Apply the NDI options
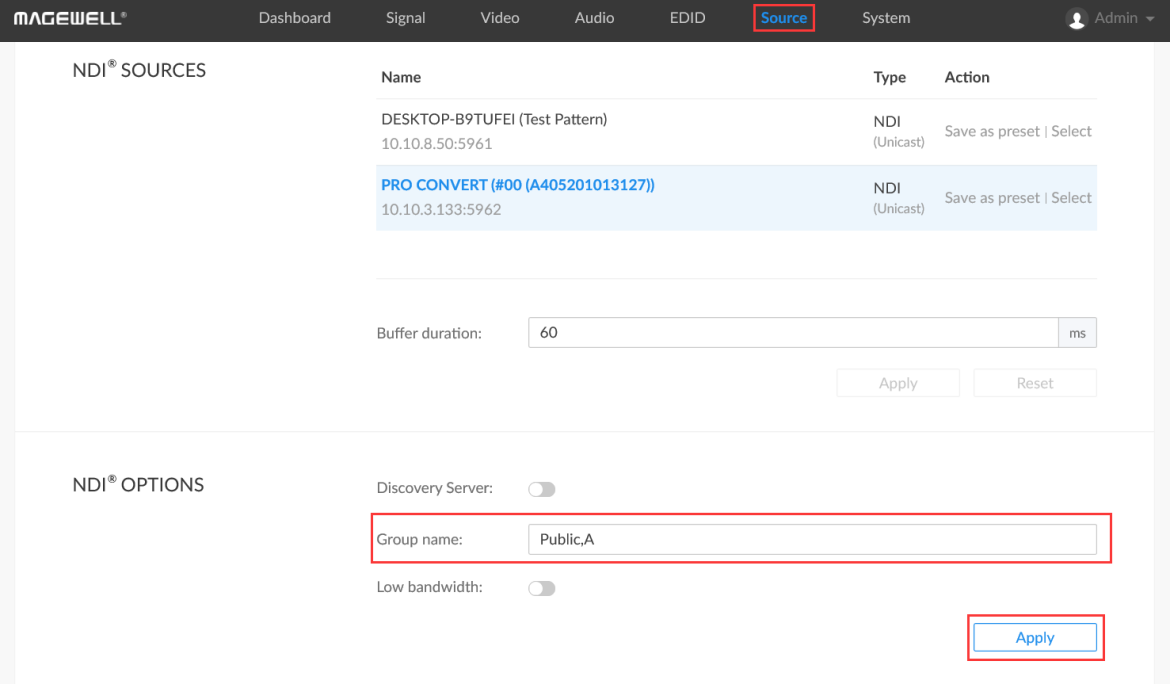1170x684 pixels. [1035, 638]
